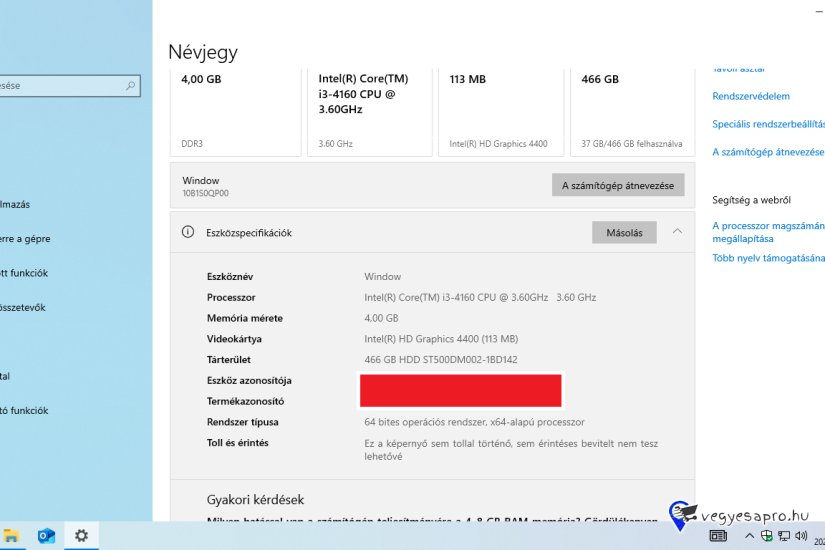Open the network icon in system tray

(x=783, y=537)
